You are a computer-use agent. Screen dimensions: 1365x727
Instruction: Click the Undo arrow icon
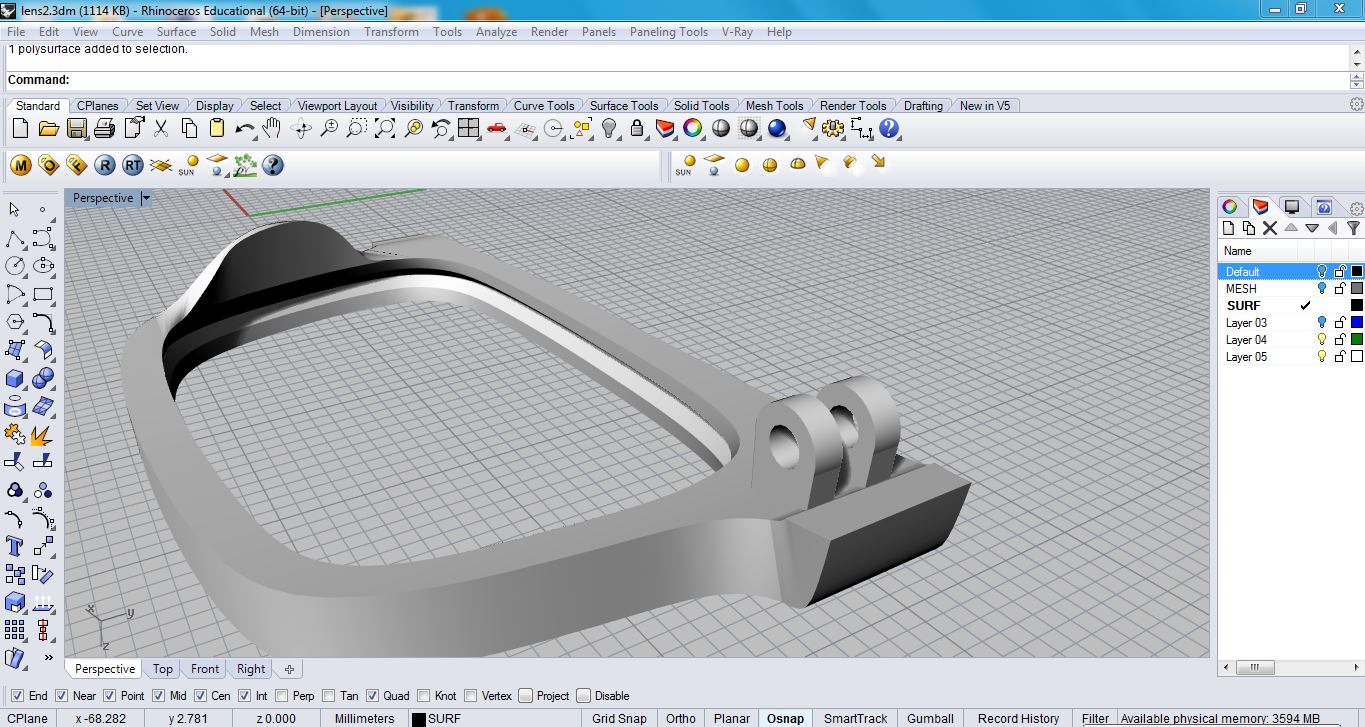point(245,128)
